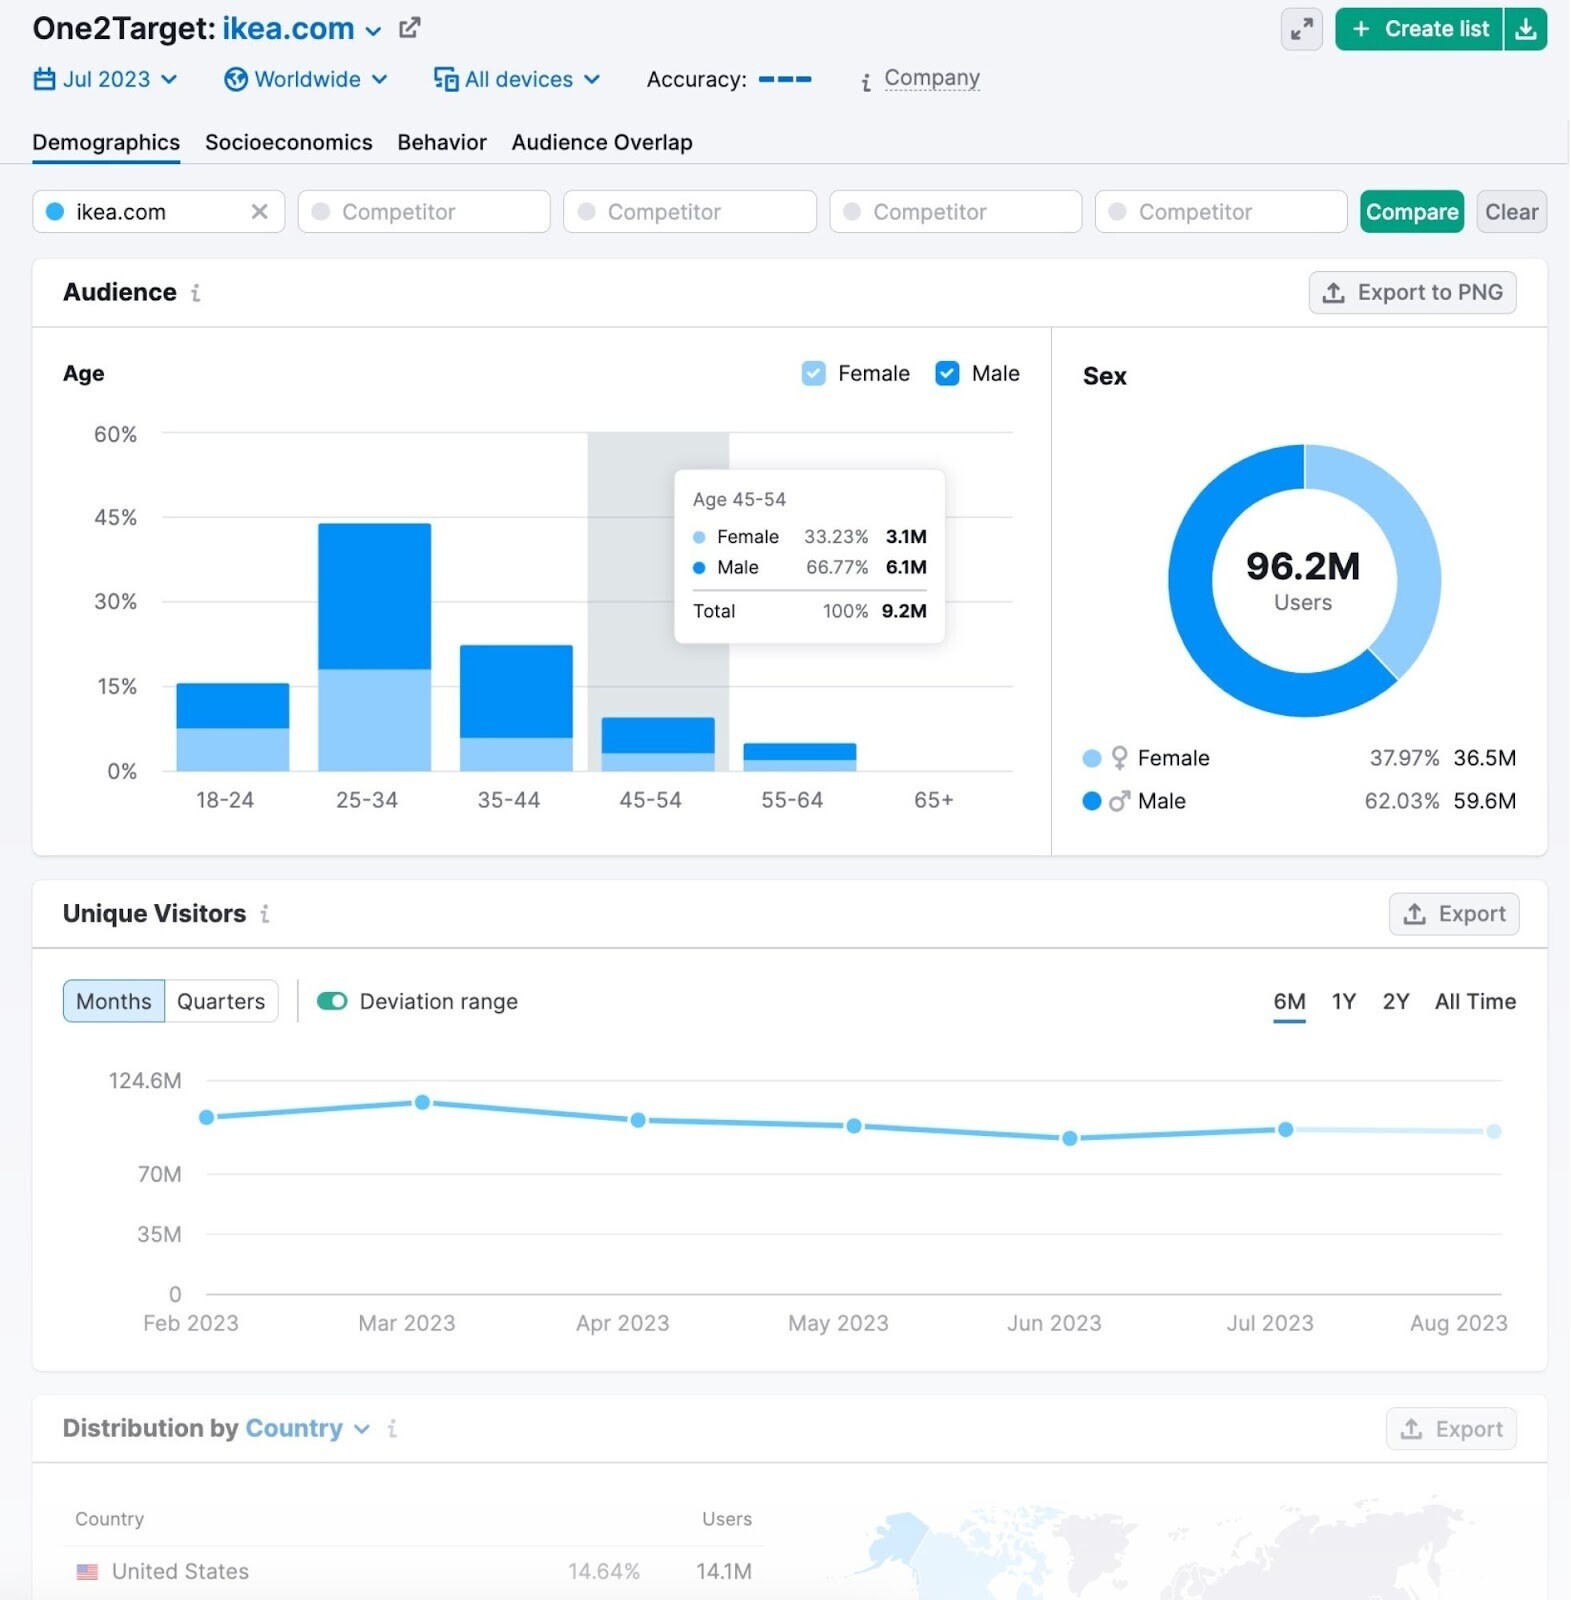Expand the All devices dropdown
Screen dimensions: 1571x1600
click(517, 79)
